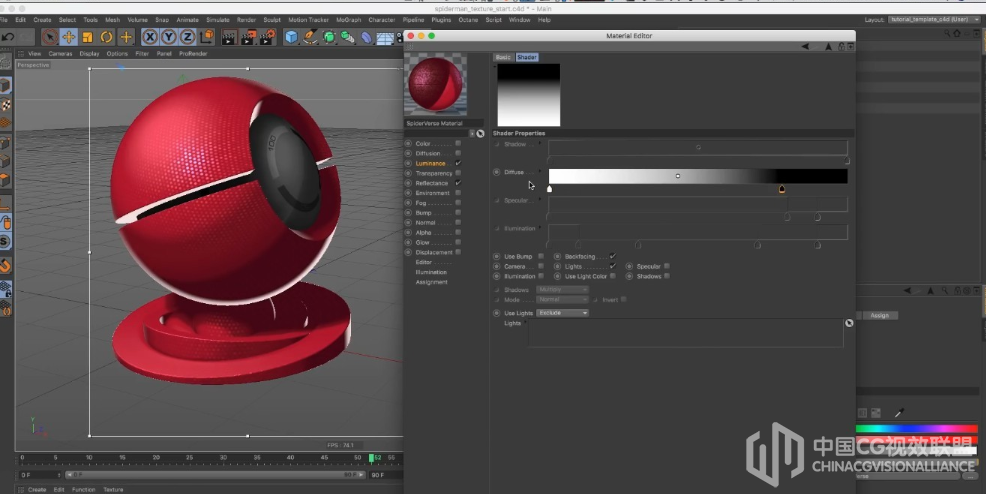
Task: Open the Floor environment icon
Action: (x=385, y=38)
